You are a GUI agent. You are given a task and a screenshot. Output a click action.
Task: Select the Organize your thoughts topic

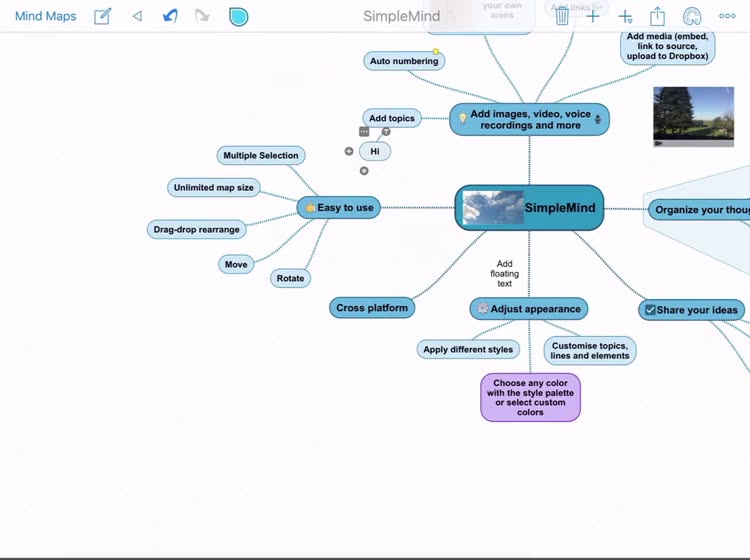coord(699,210)
